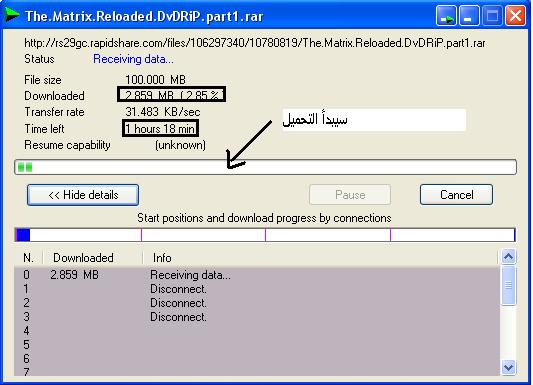This screenshot has height=385, width=533.
Task: Click the disabled Pause button
Action: (350, 195)
